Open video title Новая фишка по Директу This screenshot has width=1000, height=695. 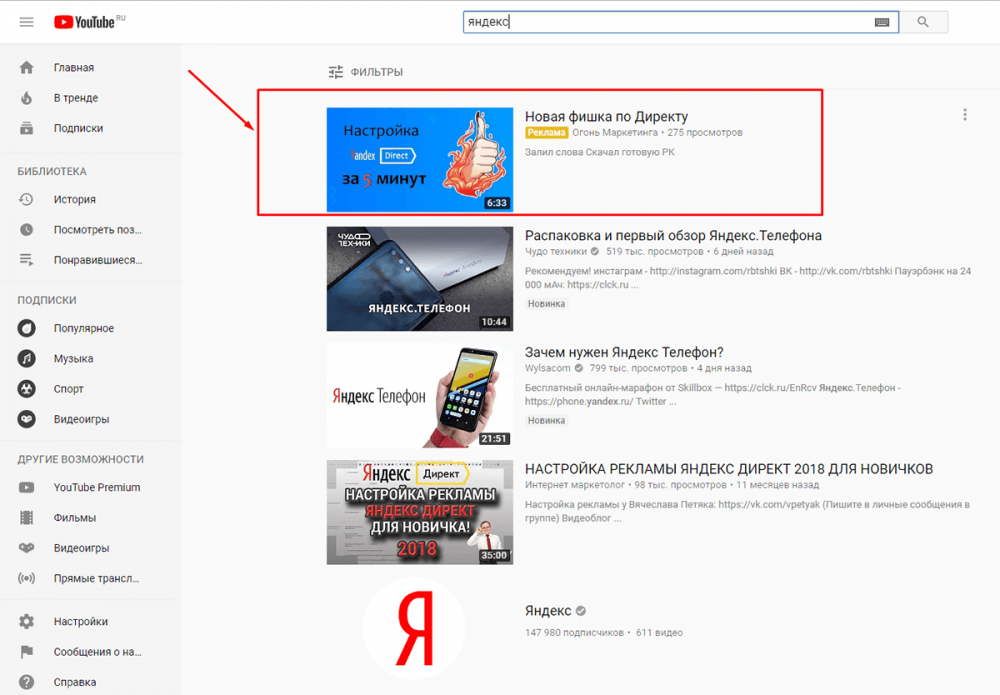pyautogui.click(x=607, y=117)
